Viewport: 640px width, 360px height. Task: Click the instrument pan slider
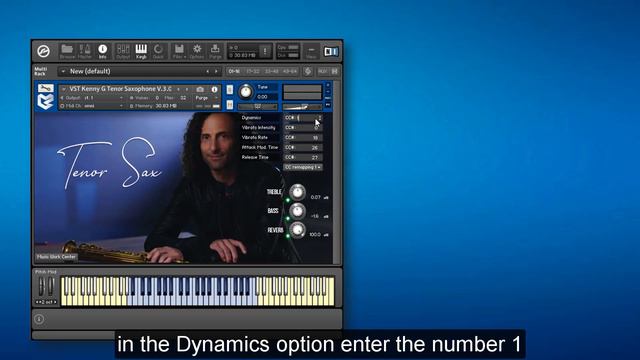[258, 107]
